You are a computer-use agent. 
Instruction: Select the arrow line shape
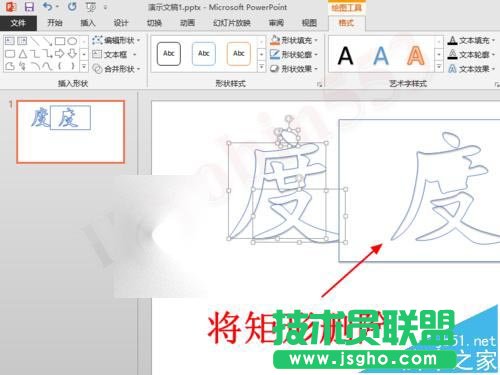tap(47, 41)
